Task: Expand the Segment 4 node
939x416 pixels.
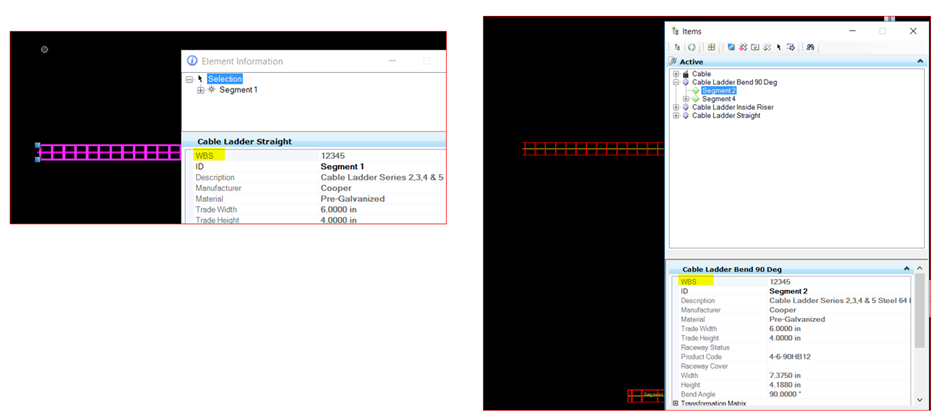Action: pos(686,99)
